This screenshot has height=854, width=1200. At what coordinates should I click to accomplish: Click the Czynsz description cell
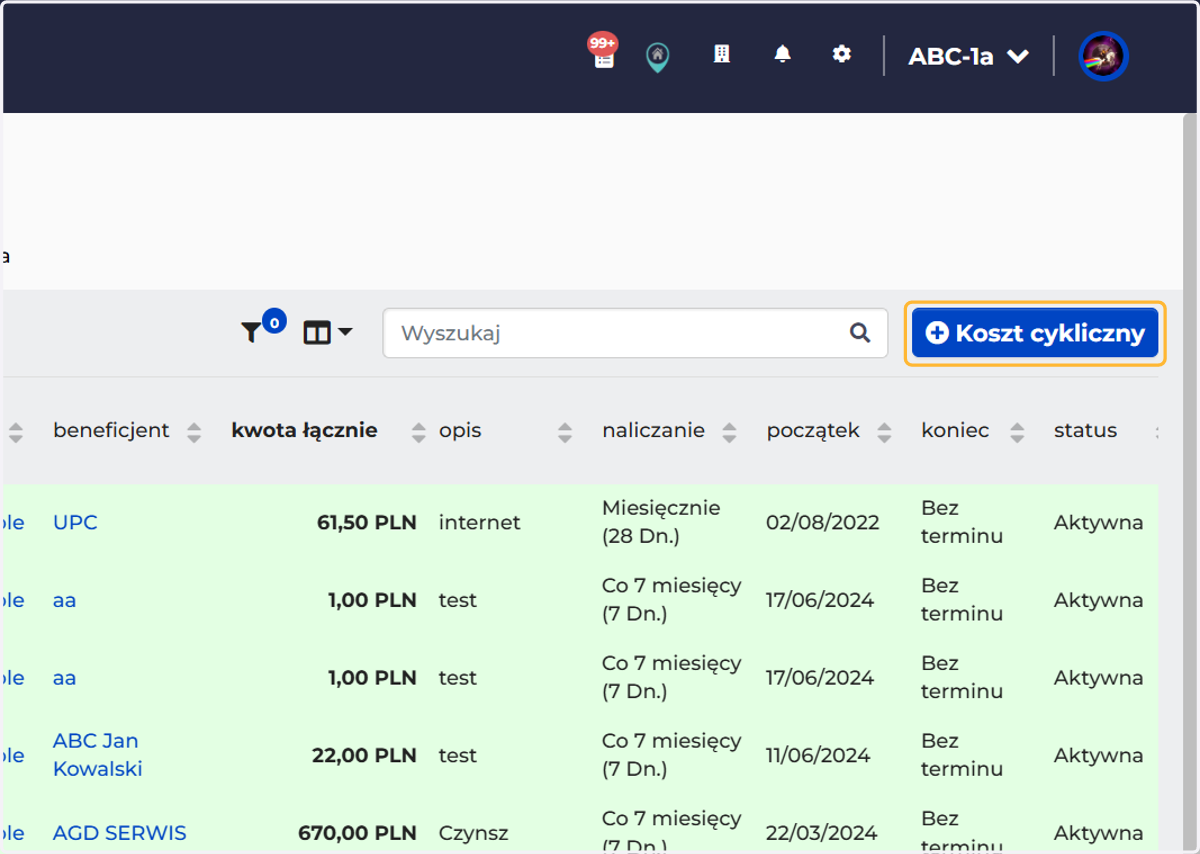(x=473, y=833)
